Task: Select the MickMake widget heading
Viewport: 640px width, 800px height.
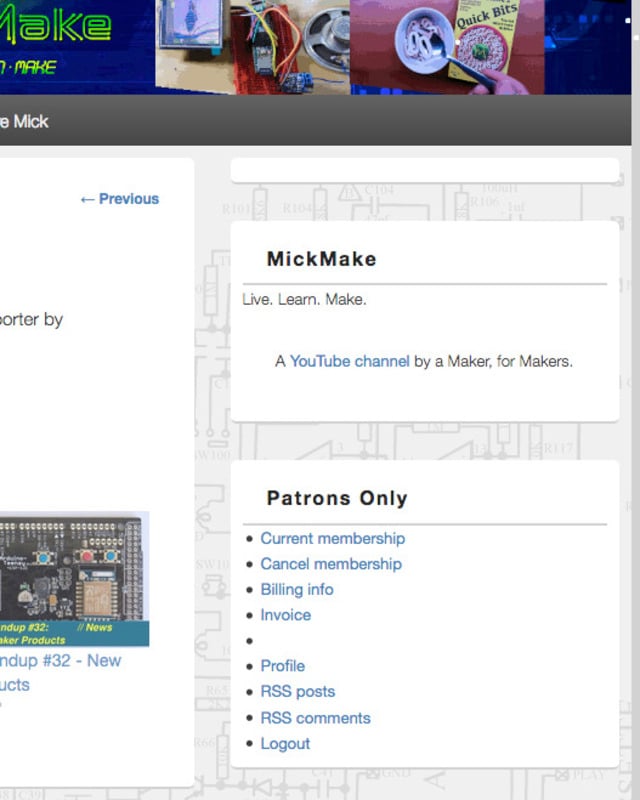Action: click(x=322, y=259)
